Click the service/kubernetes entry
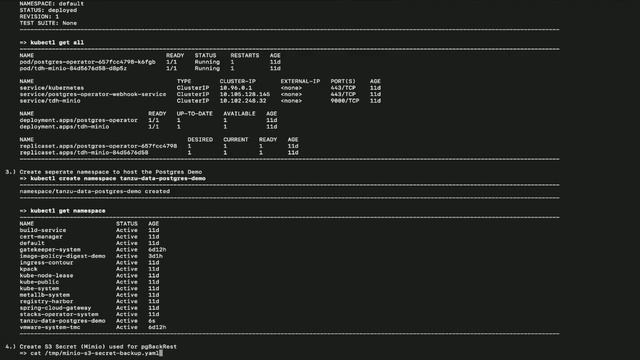 click(x=52, y=88)
